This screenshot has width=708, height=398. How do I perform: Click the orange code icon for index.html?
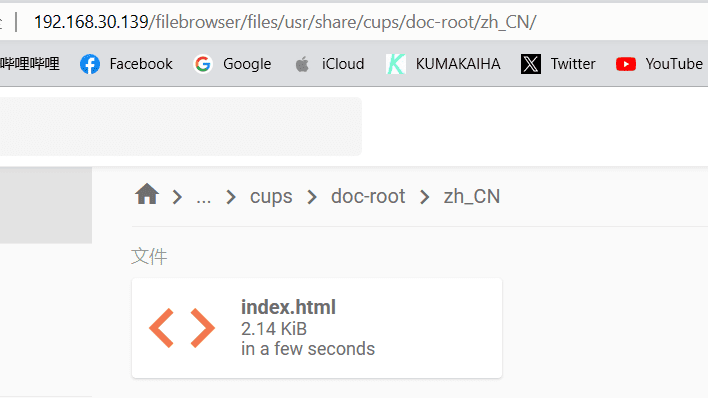click(182, 328)
